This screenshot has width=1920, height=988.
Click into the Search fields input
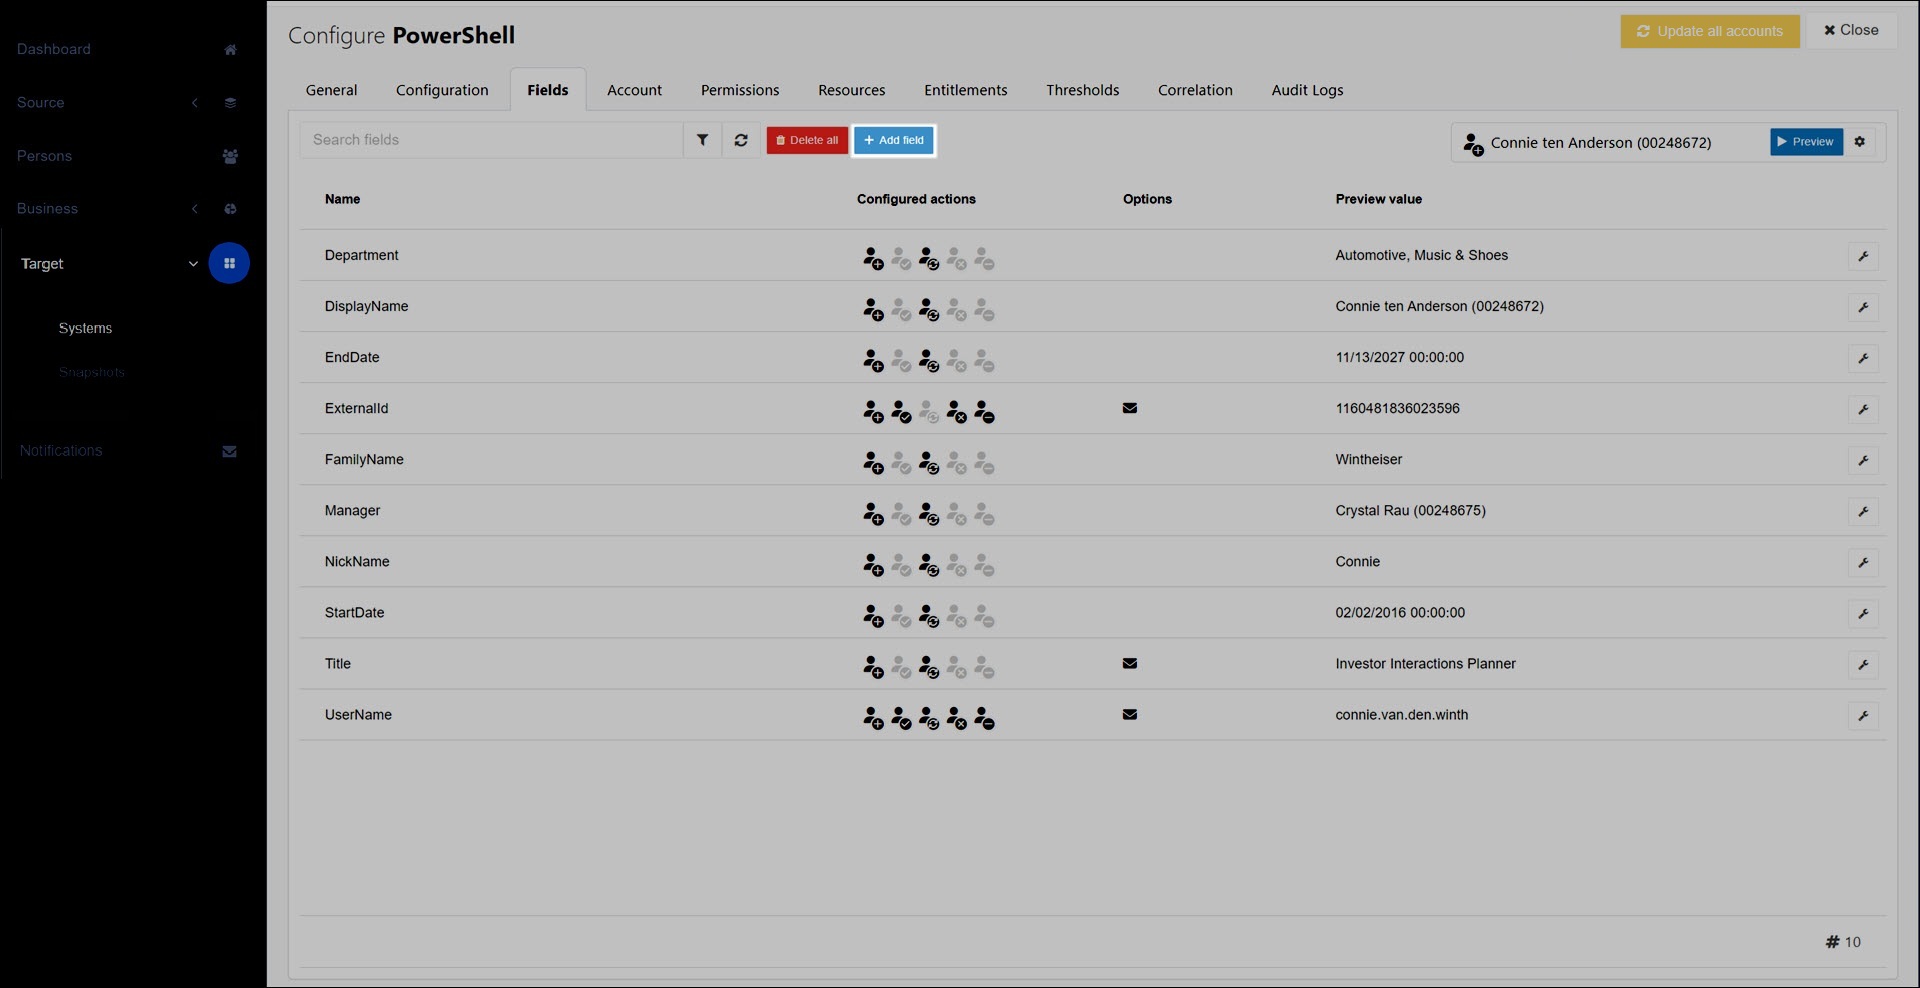491,140
